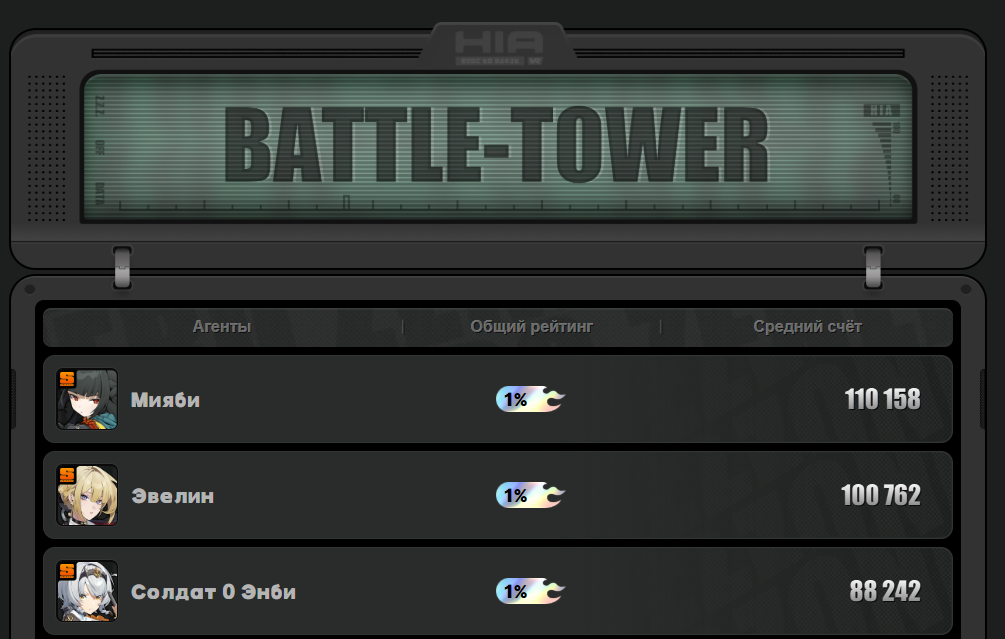Click the 1% badge for Солдат 0 Энби
This screenshot has height=639, width=1005.
pyautogui.click(x=530, y=592)
